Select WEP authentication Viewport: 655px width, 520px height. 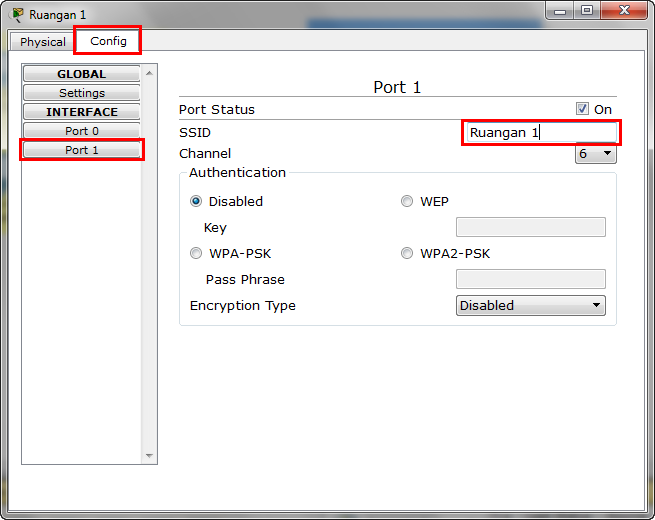point(407,201)
